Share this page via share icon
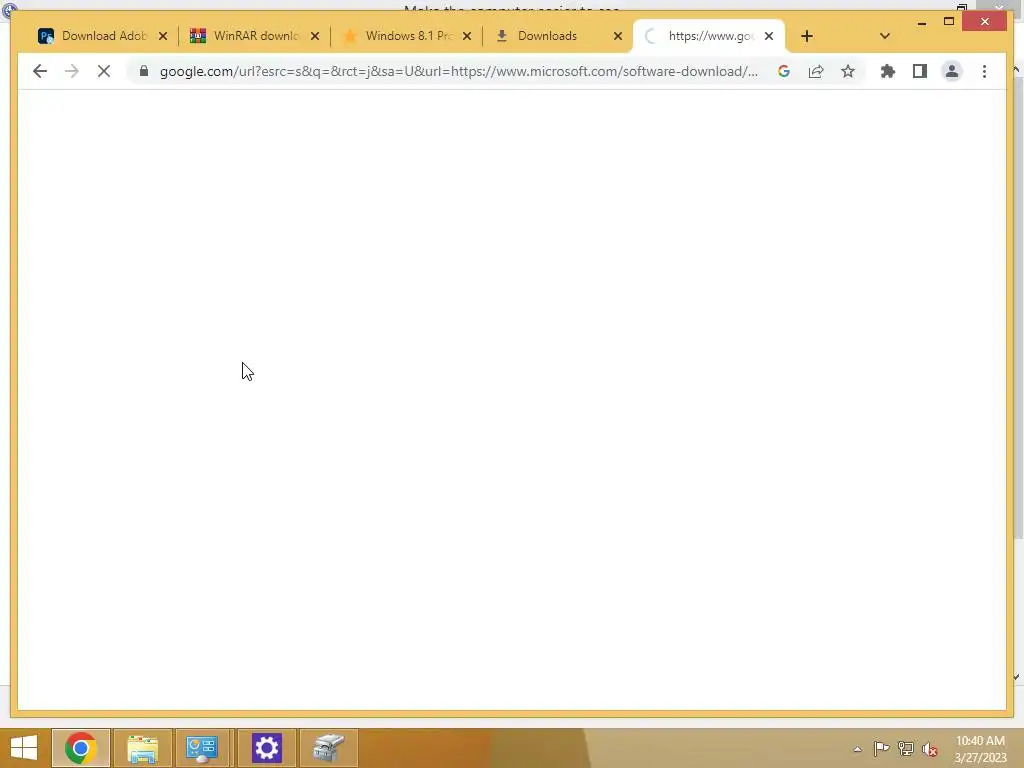This screenshot has height=768, width=1024. (816, 71)
